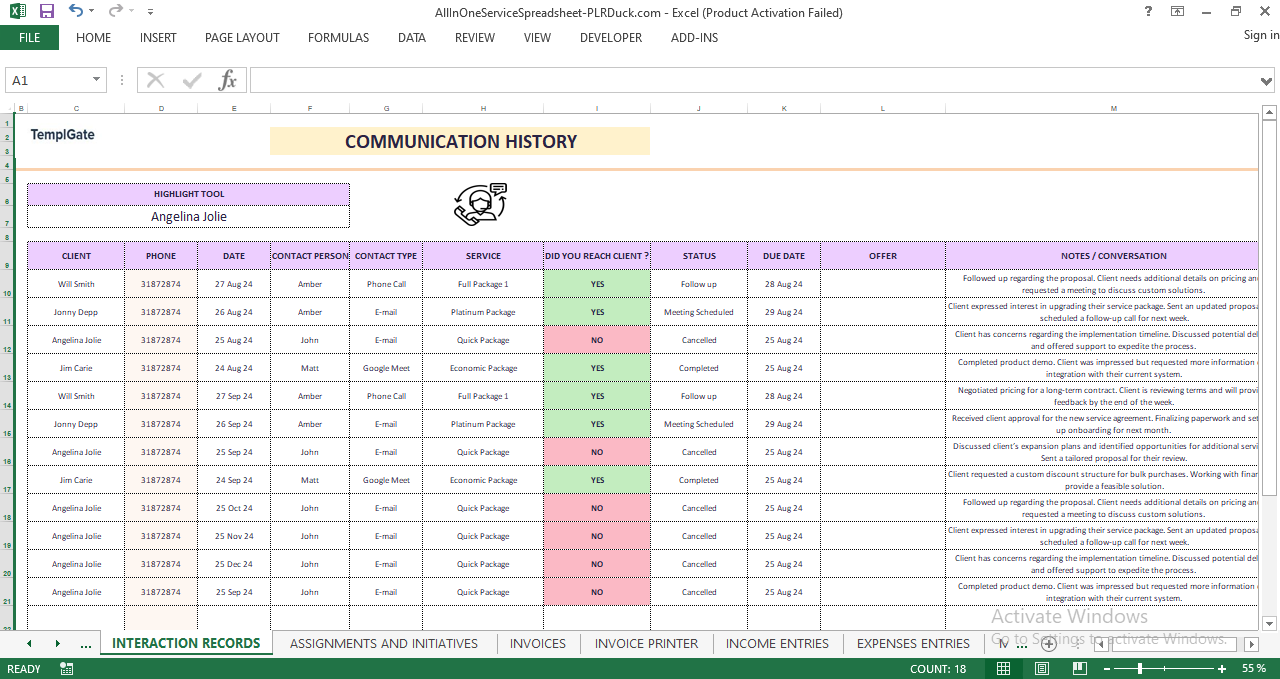Switch to Normal view in status bar

1004,668
